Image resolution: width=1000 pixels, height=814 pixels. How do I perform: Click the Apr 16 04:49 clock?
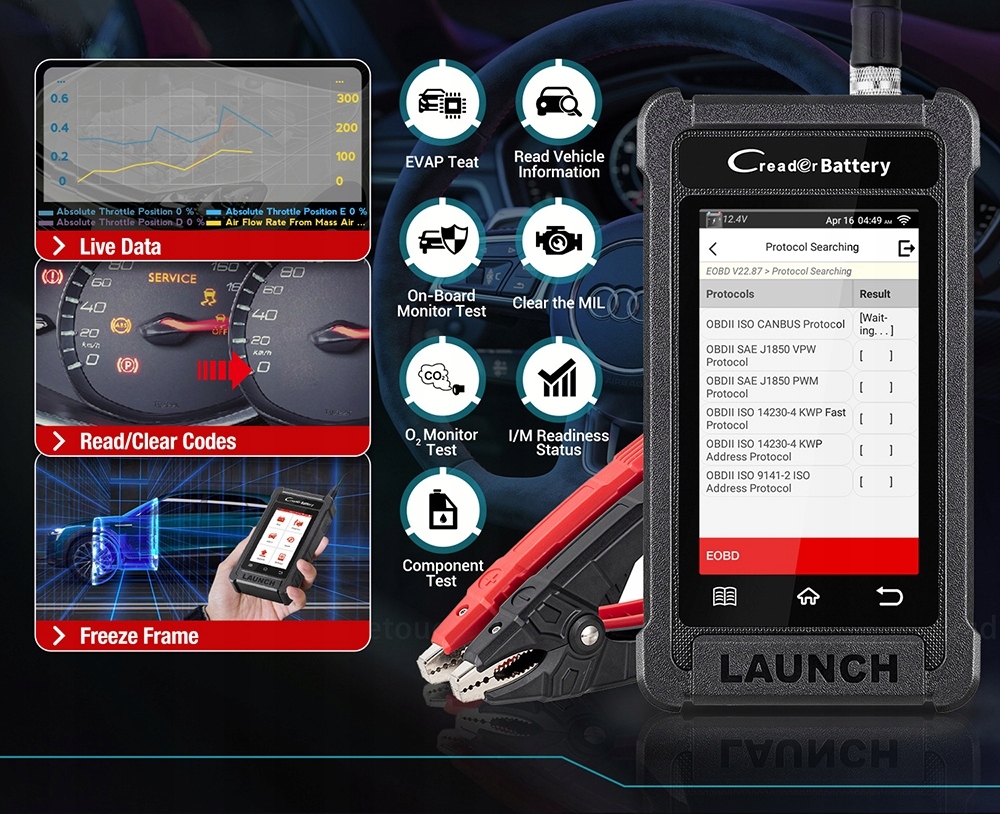(858, 220)
